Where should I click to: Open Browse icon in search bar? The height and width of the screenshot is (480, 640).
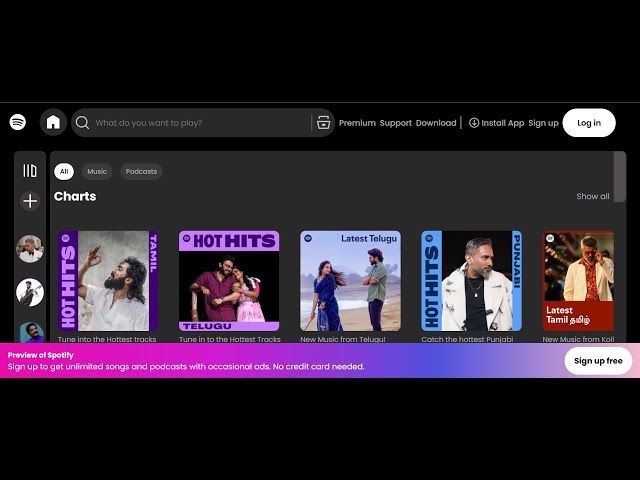tap(323, 122)
